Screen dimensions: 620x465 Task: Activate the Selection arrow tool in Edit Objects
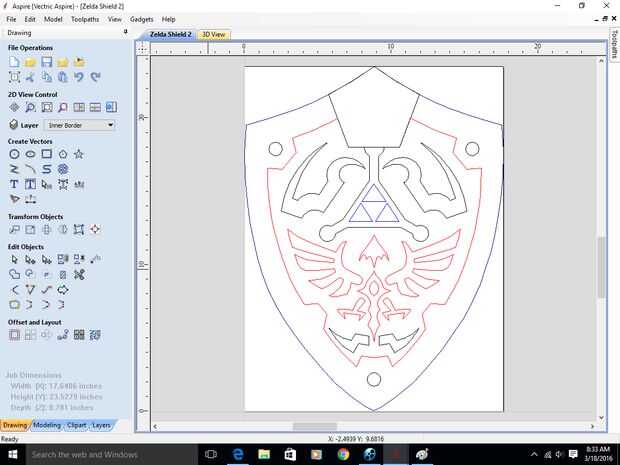coord(14,259)
